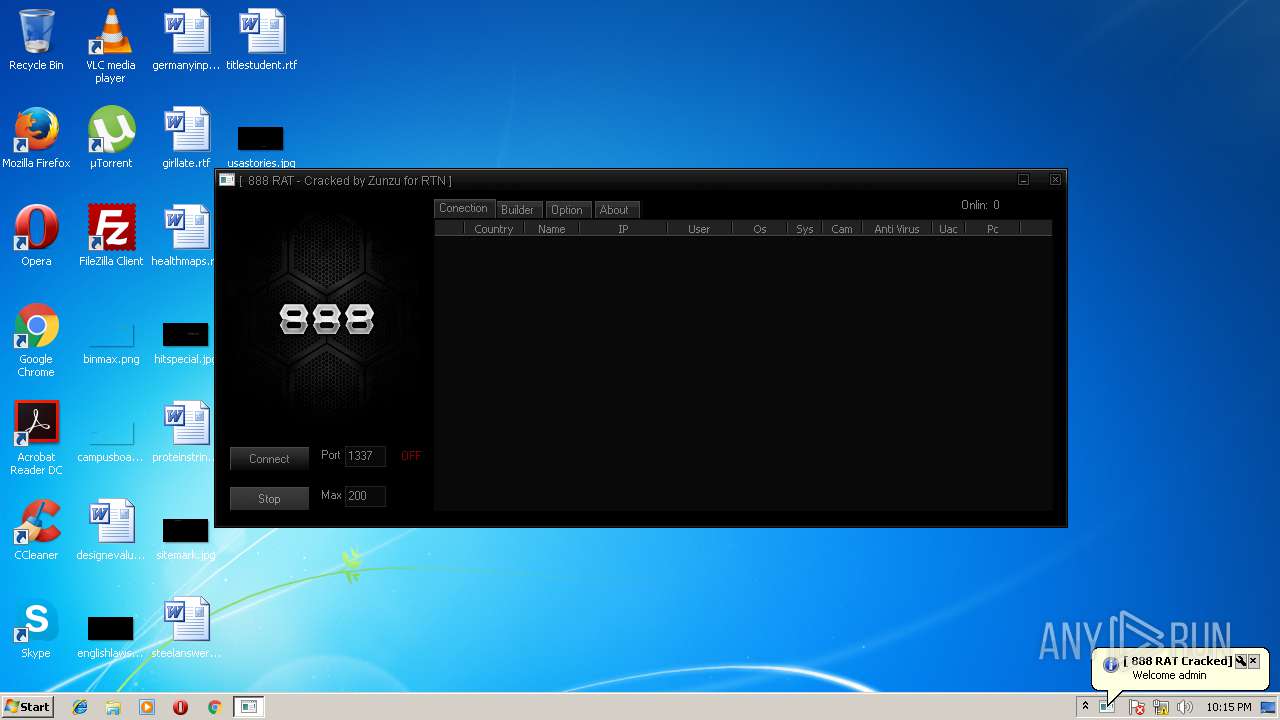Click the Show desktop button
Viewport: 1280px width, 720px height.
[x=1268, y=707]
